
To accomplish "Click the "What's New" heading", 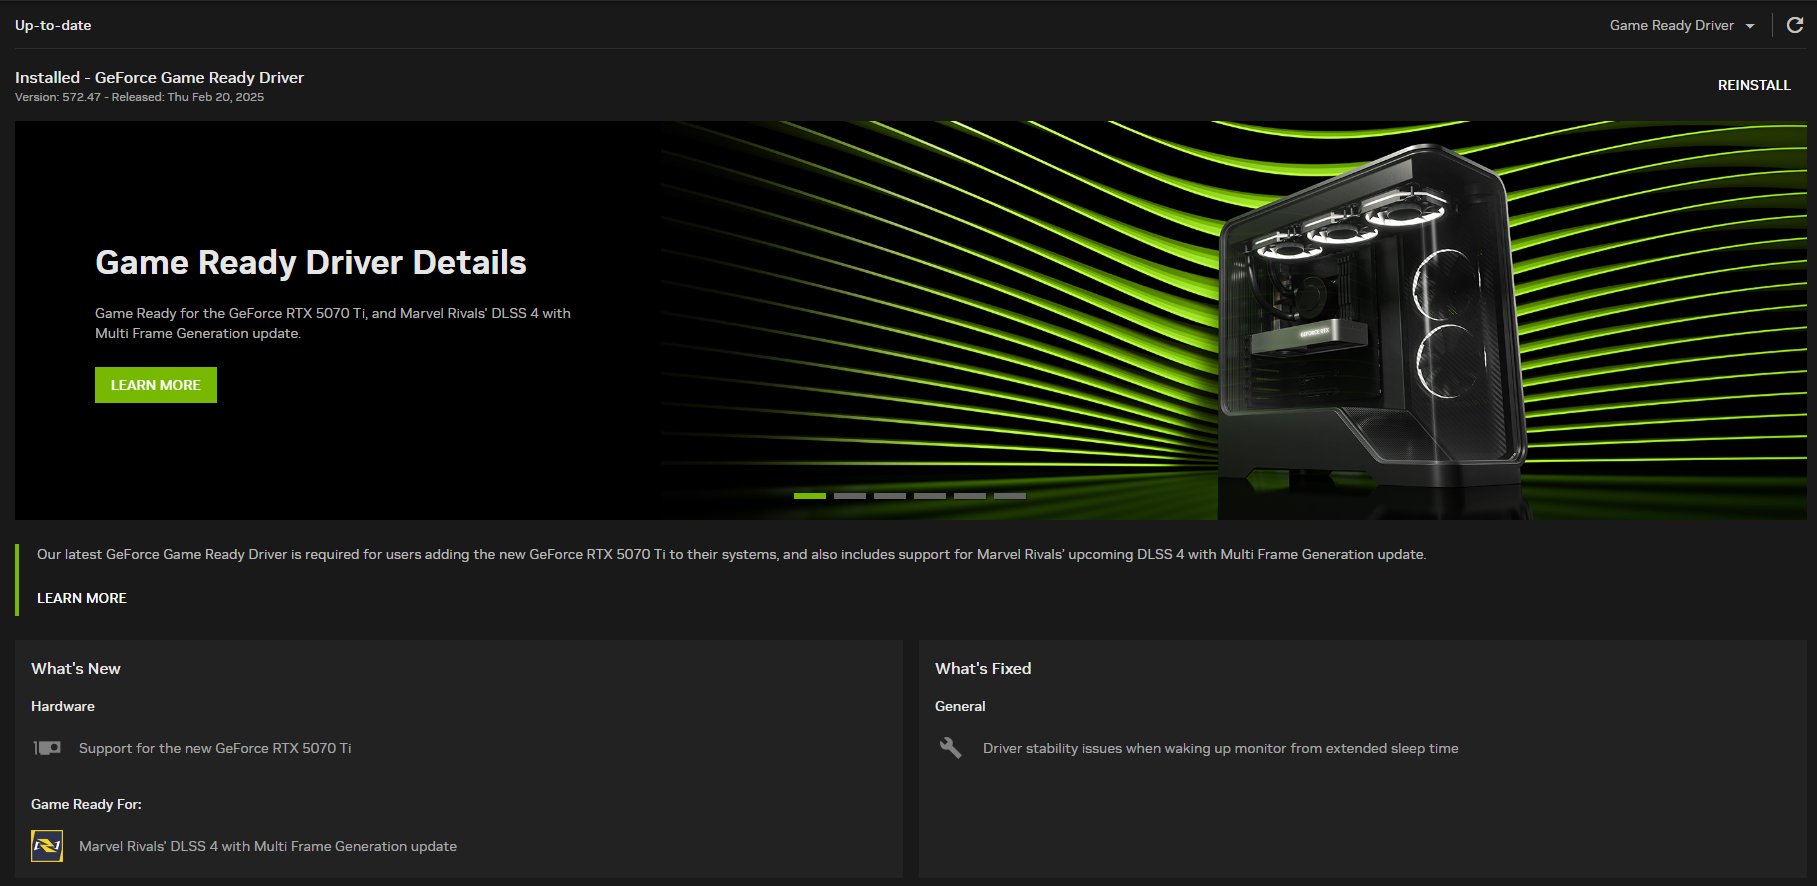I will click(x=76, y=668).
